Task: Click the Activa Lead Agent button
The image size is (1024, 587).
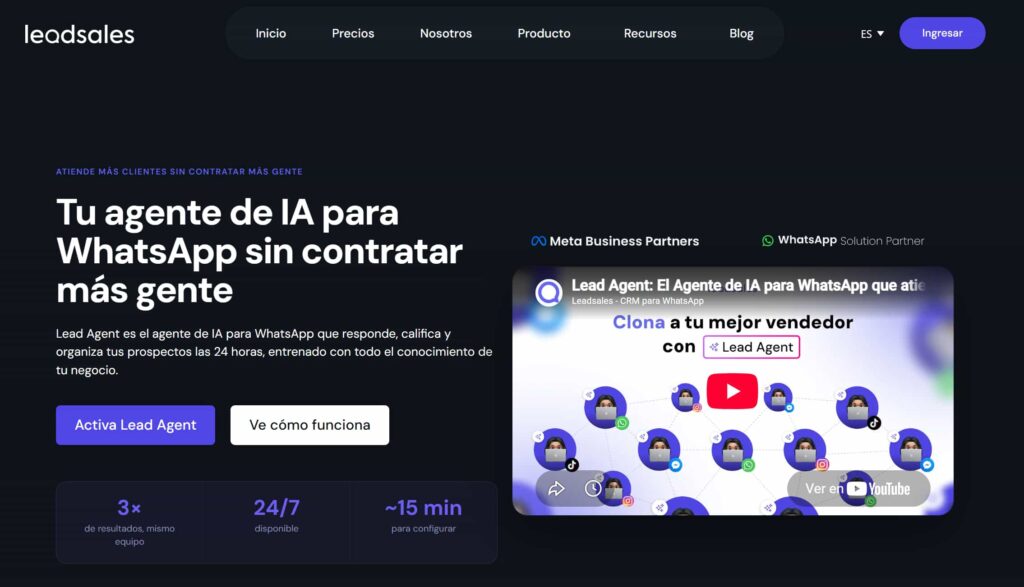Action: [x=135, y=425]
